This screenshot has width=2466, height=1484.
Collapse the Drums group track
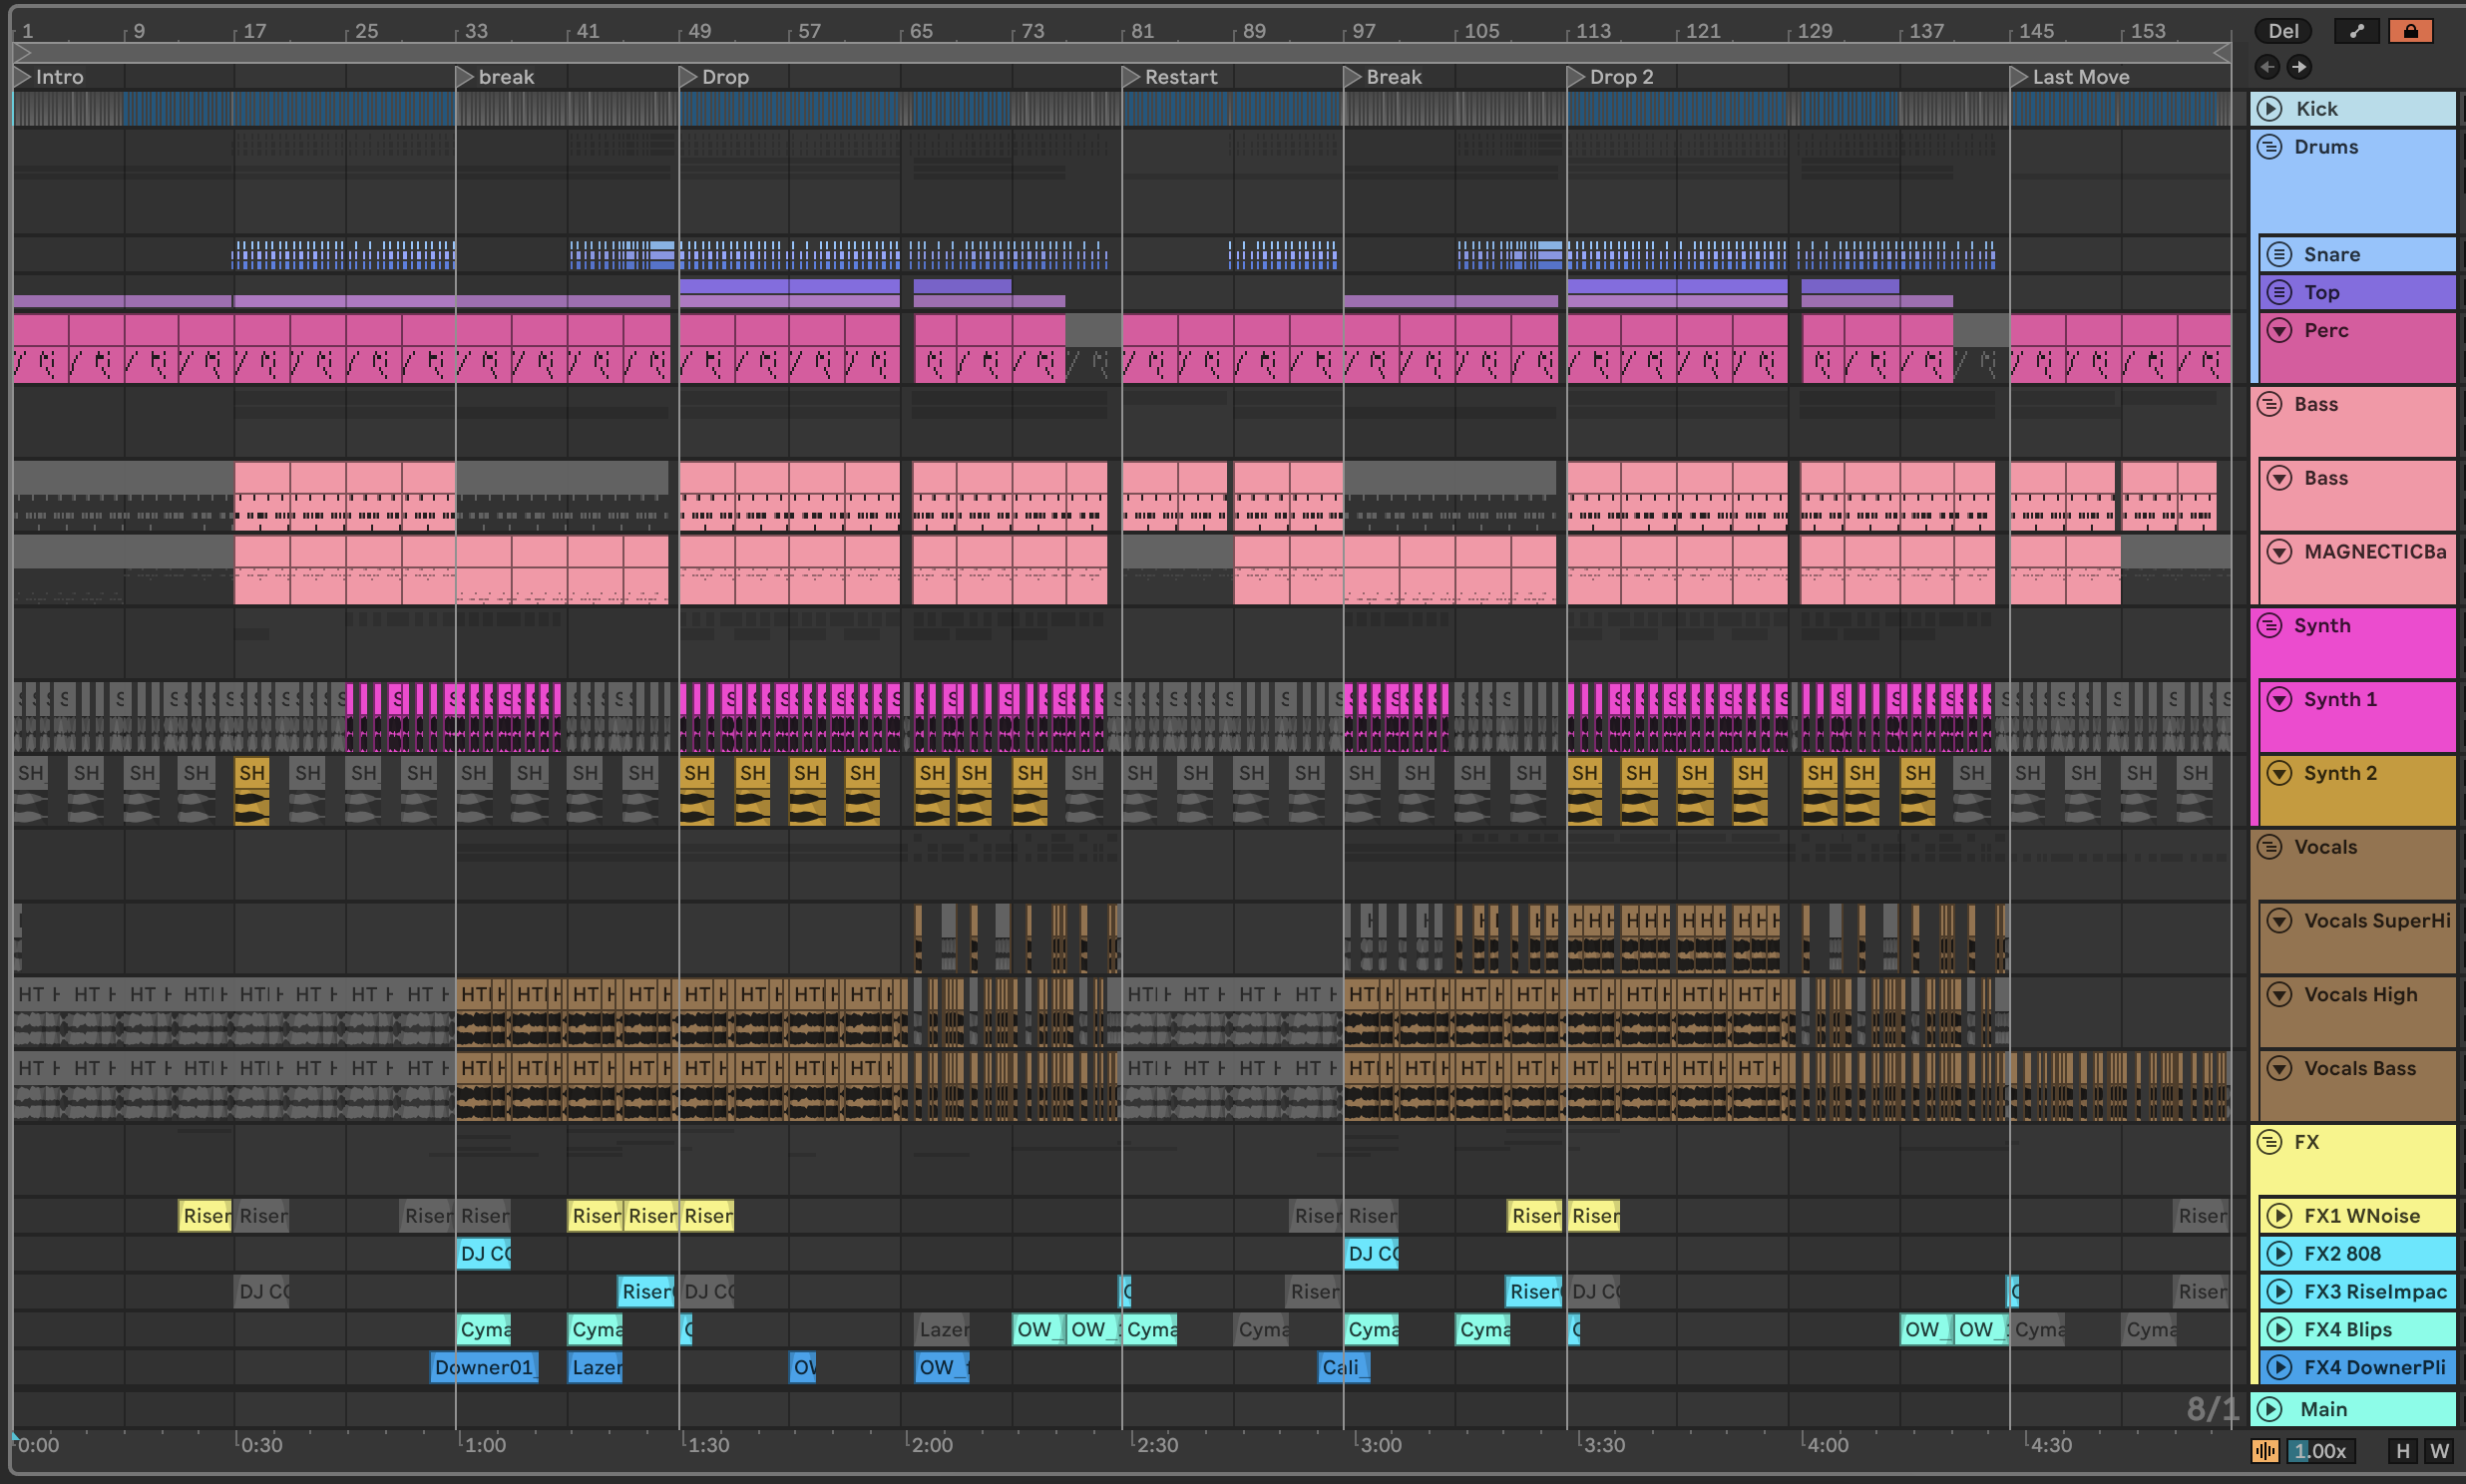(x=2270, y=147)
